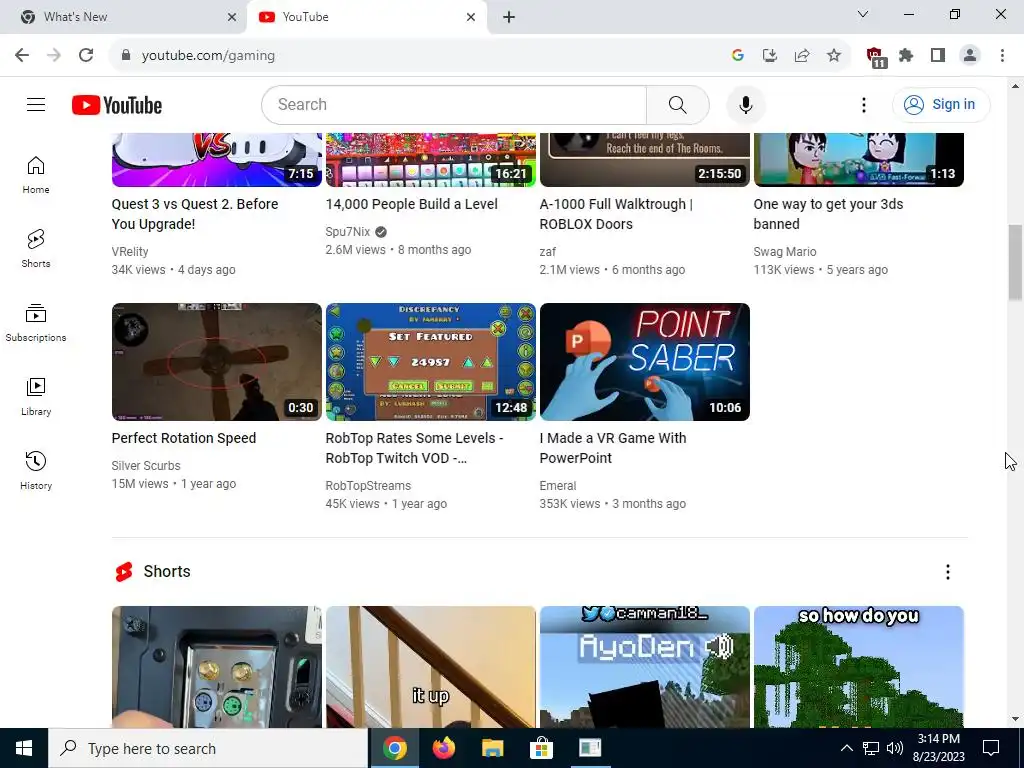Open the Windows Start menu
Viewport: 1024px width, 768px height.
(24, 748)
